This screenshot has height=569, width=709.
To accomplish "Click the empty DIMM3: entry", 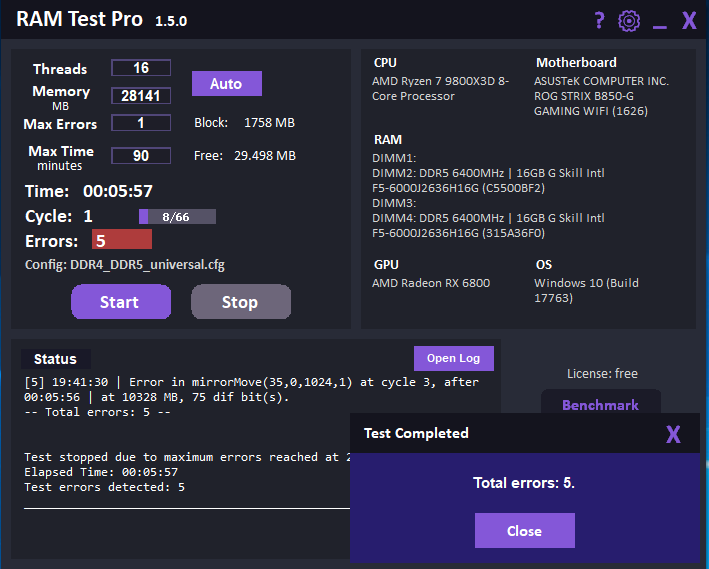I will tap(394, 203).
